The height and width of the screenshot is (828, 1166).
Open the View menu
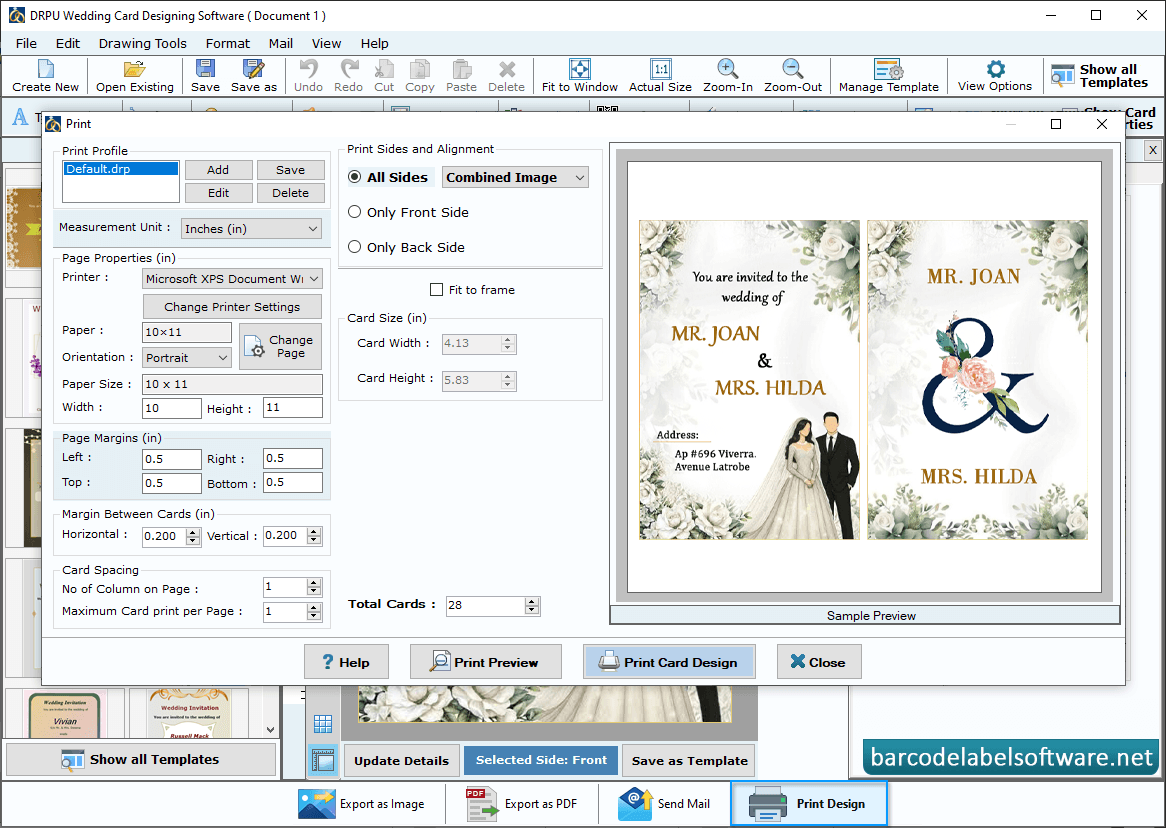326,43
